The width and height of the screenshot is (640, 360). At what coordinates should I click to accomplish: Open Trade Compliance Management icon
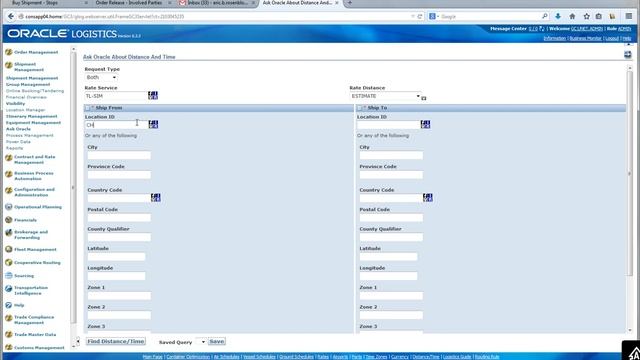9,318
